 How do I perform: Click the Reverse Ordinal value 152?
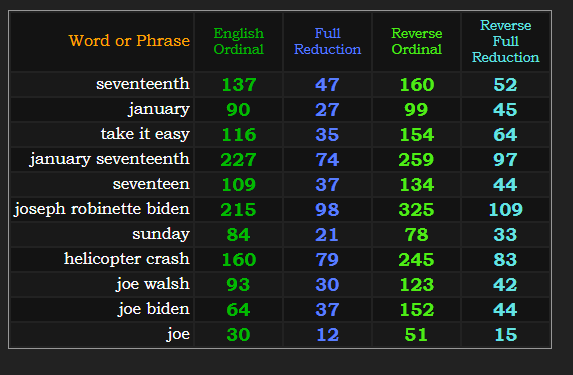(417, 310)
